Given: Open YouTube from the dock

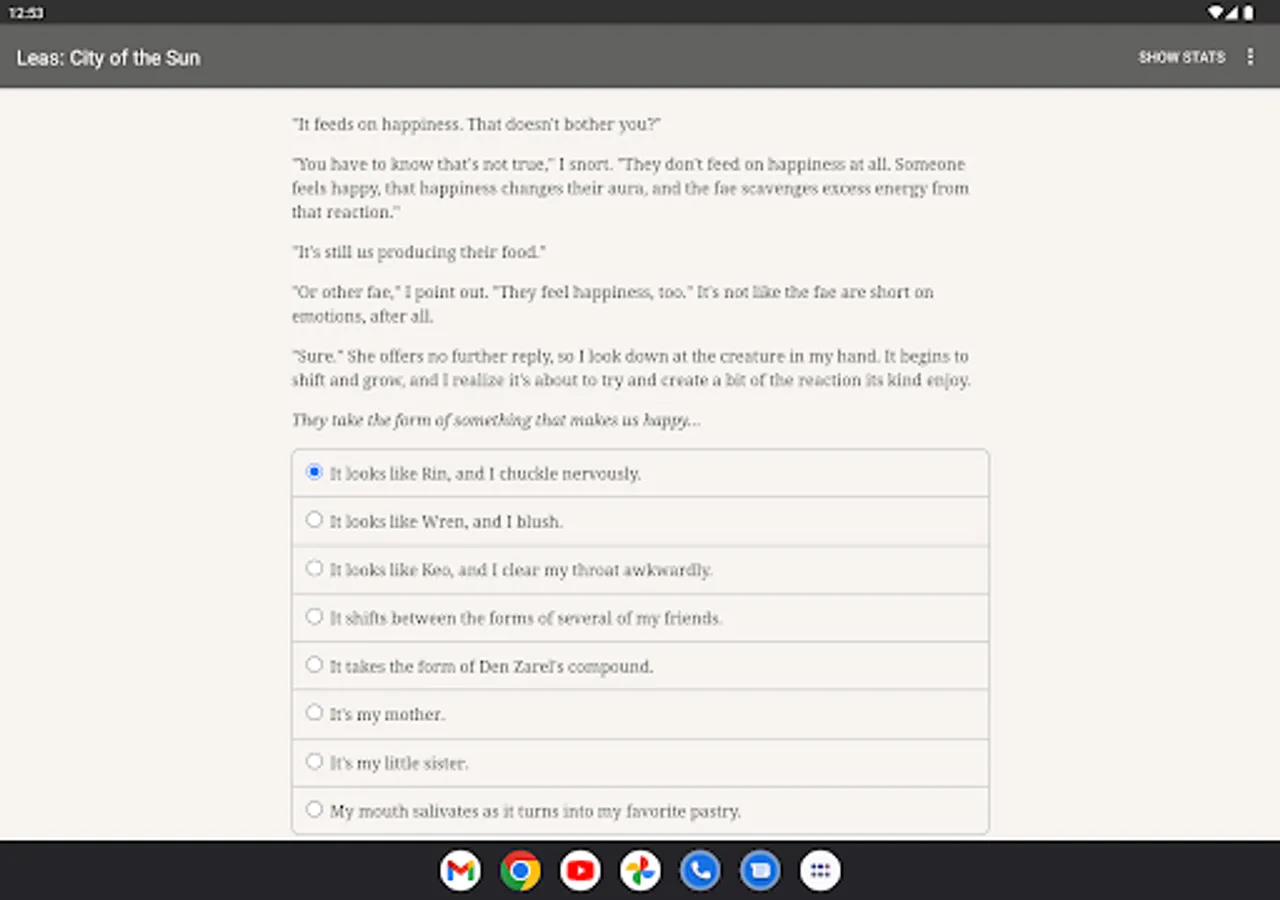Looking at the screenshot, I should tap(580, 871).
